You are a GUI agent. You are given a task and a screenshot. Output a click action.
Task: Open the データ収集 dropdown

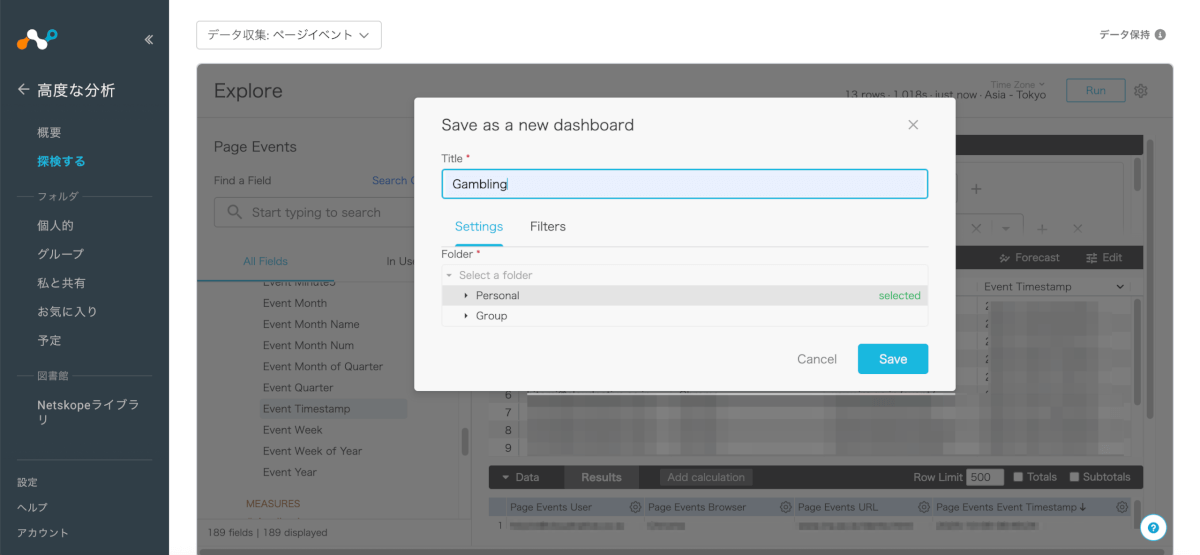pyautogui.click(x=288, y=35)
